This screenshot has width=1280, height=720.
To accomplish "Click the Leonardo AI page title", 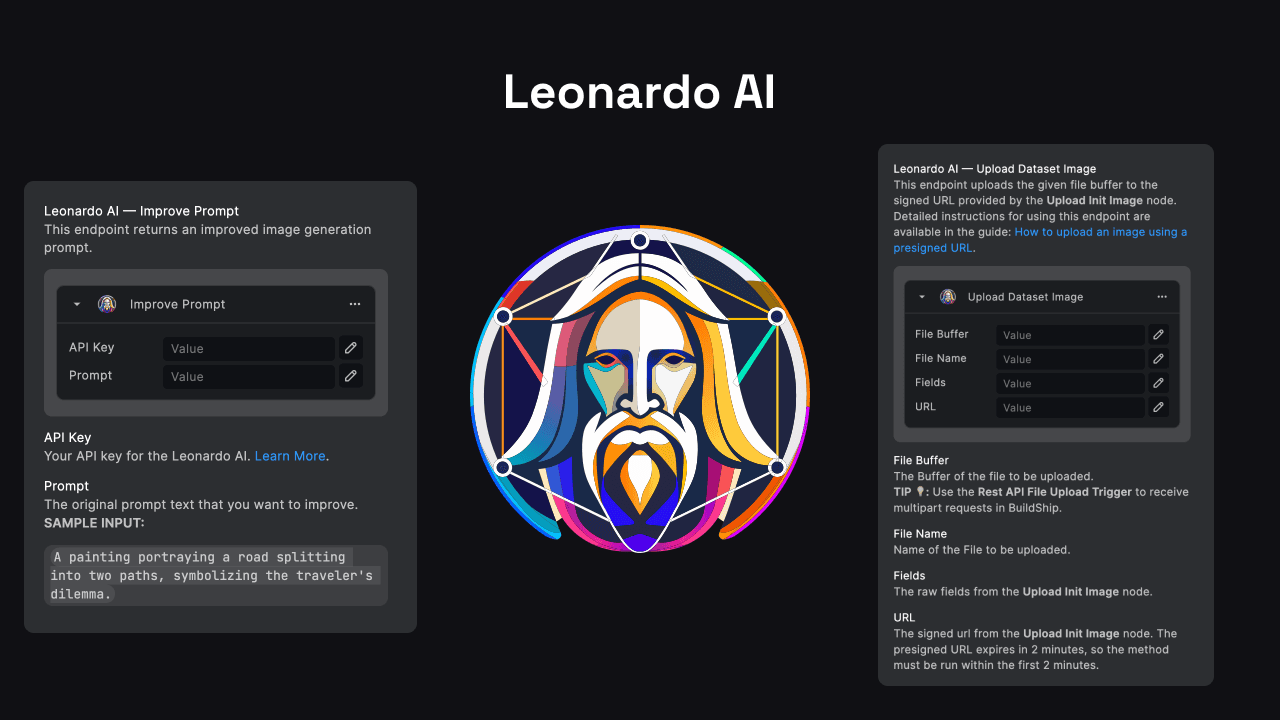I will tap(639, 93).
